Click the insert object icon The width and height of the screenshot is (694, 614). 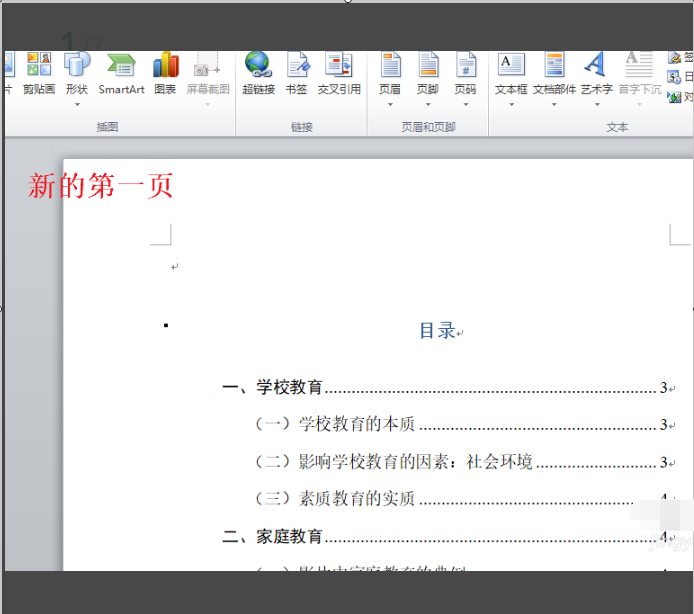point(674,97)
